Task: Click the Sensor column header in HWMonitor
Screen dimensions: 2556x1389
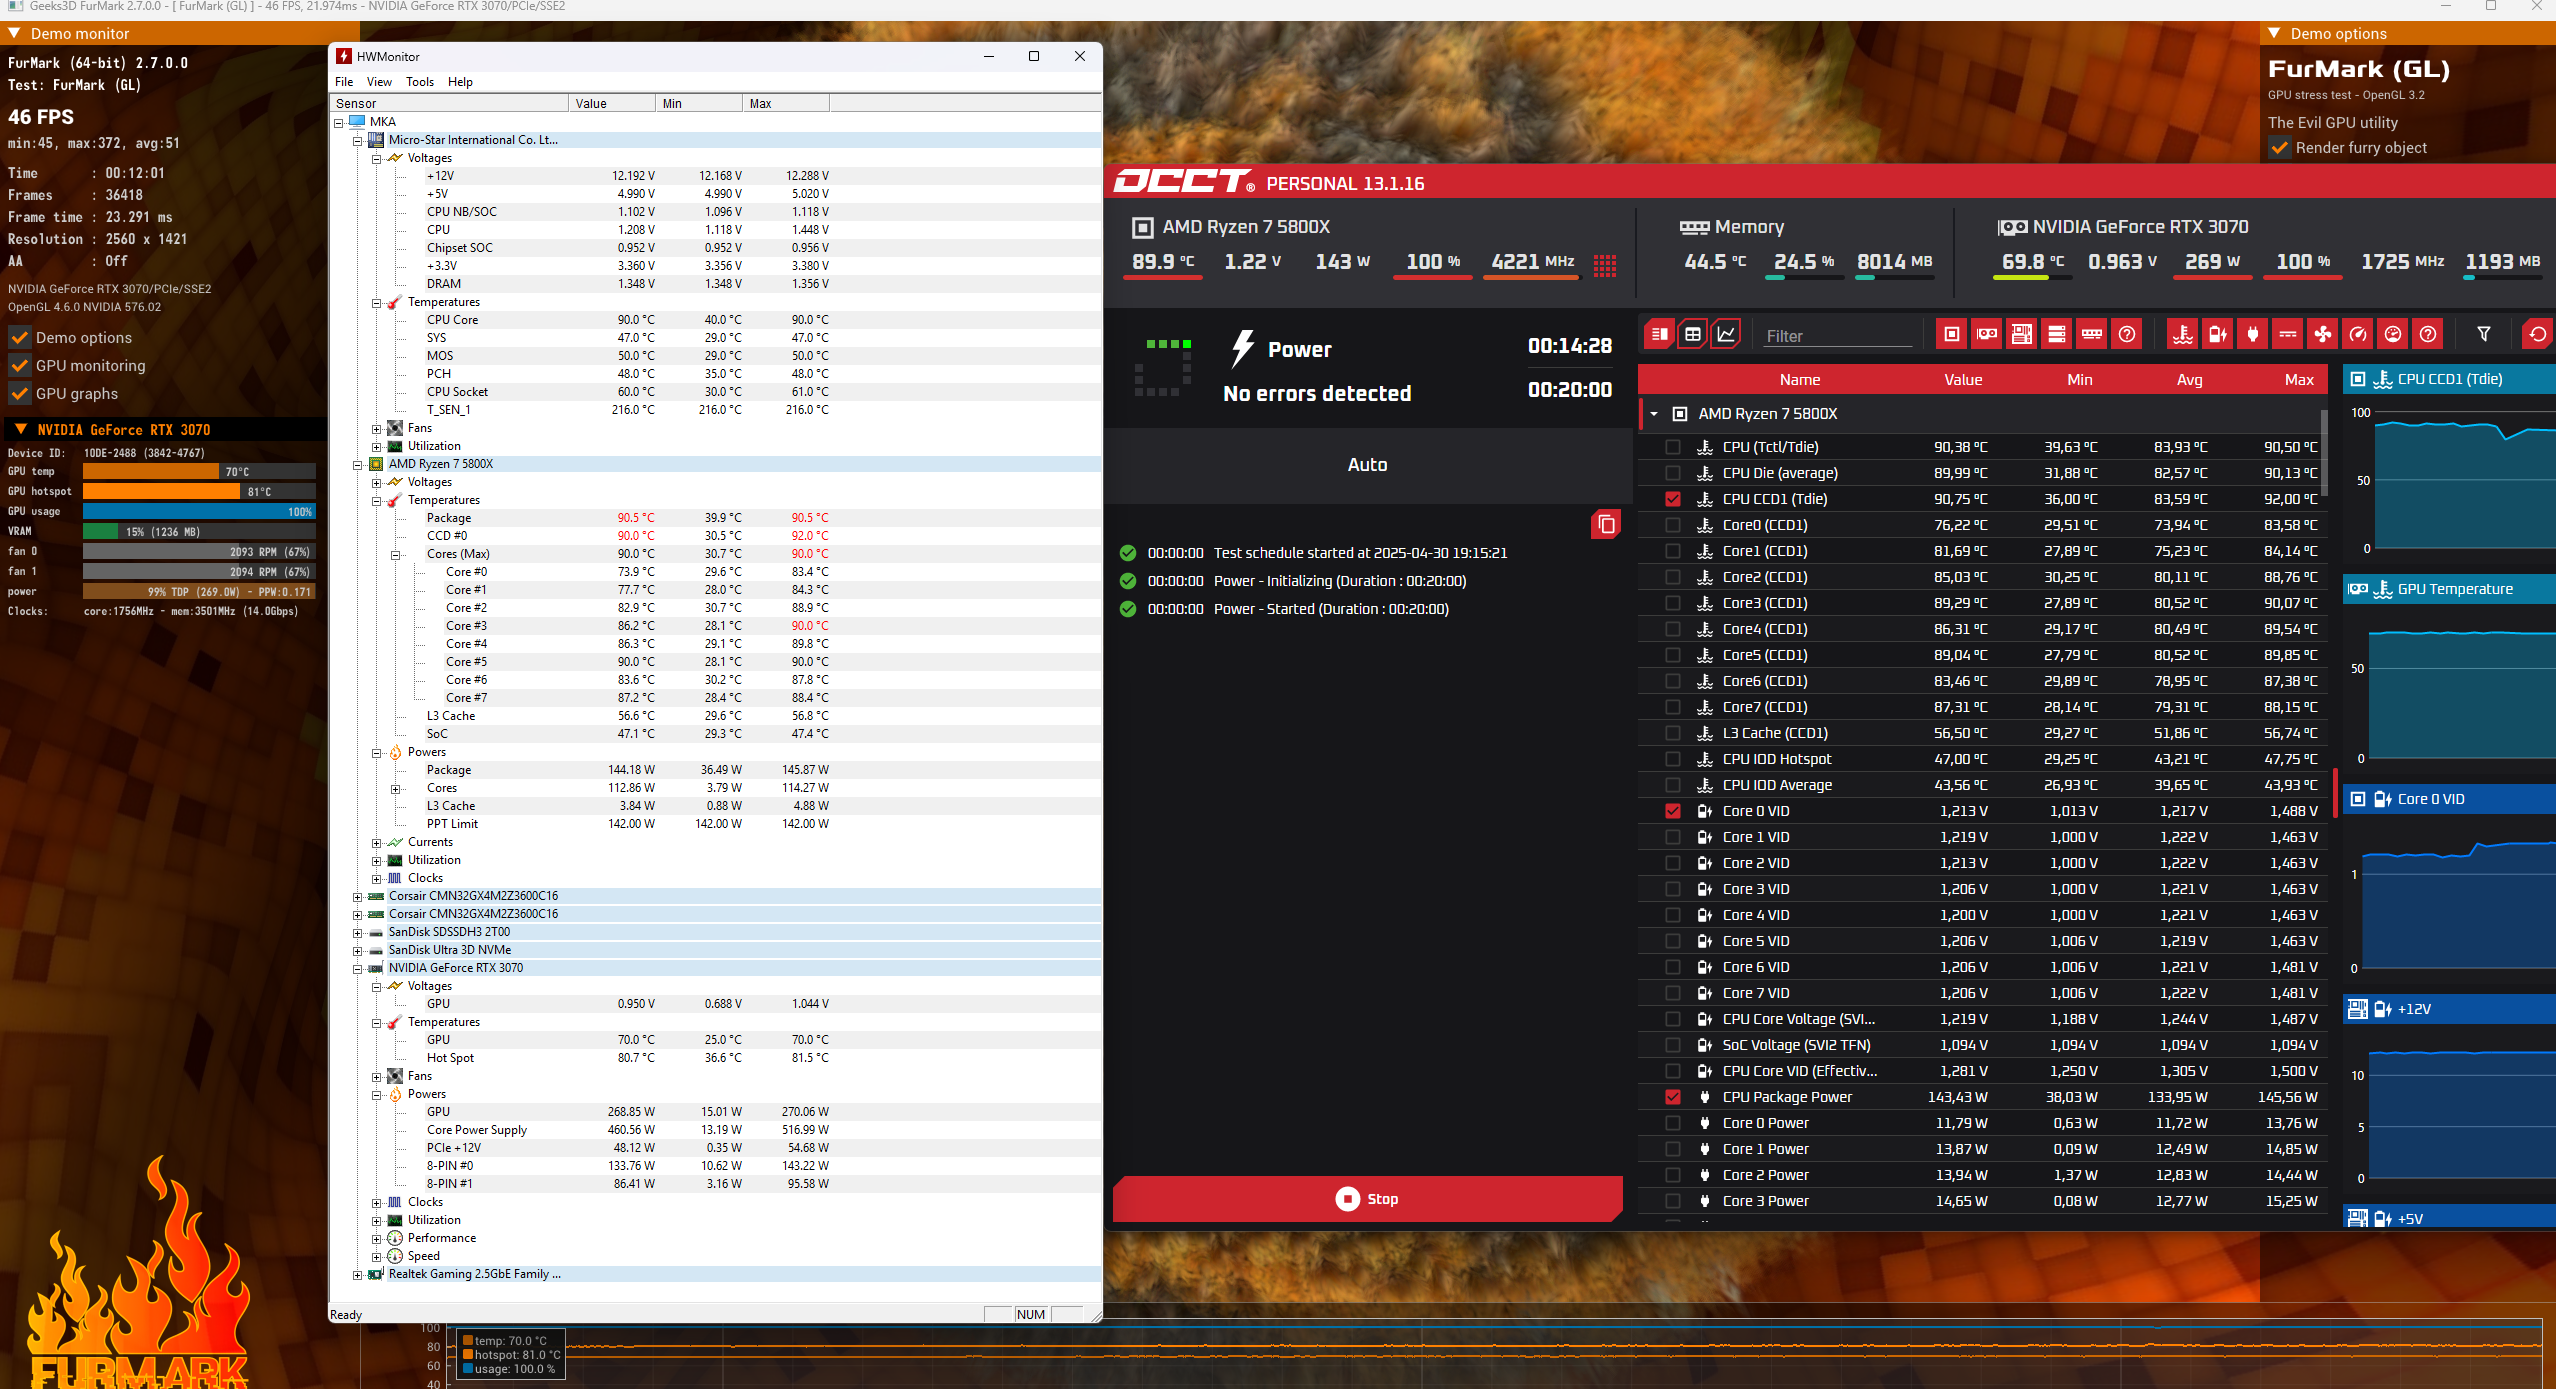Action: click(x=449, y=103)
